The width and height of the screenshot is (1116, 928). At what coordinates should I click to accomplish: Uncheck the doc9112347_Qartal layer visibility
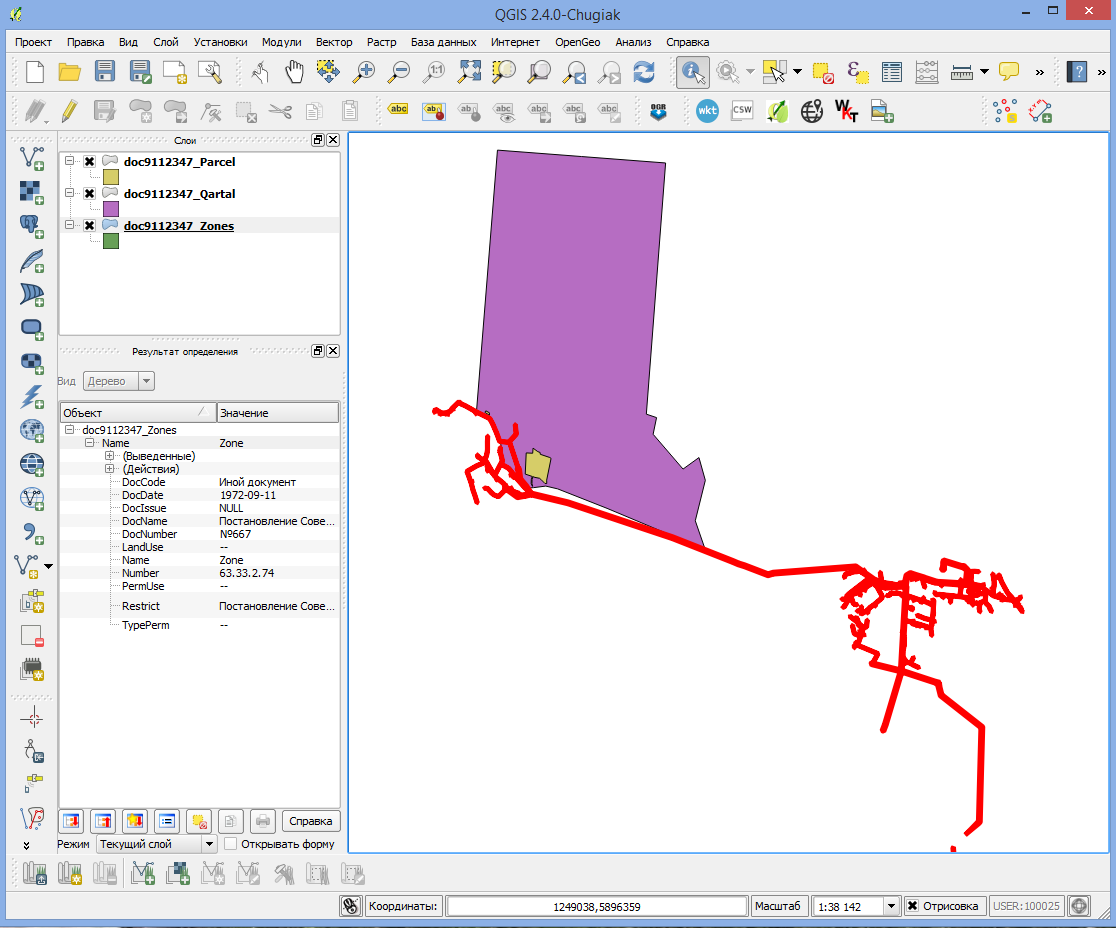click(x=89, y=194)
